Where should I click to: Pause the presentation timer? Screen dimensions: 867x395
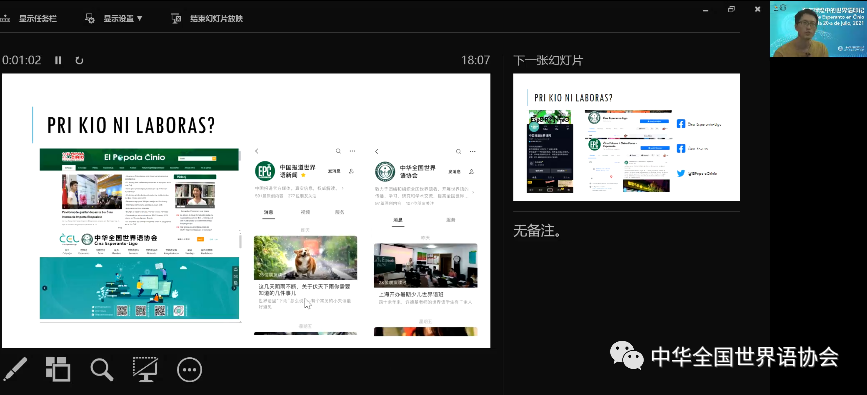tap(58, 60)
